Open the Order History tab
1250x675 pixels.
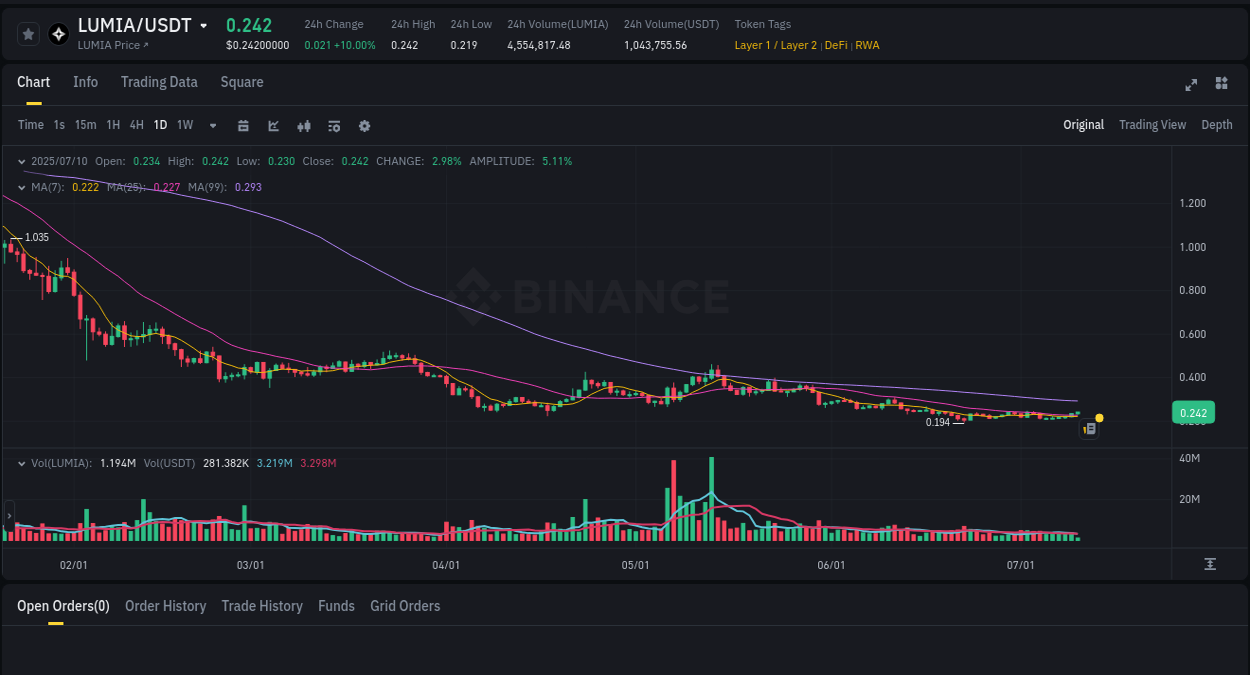[165, 605]
